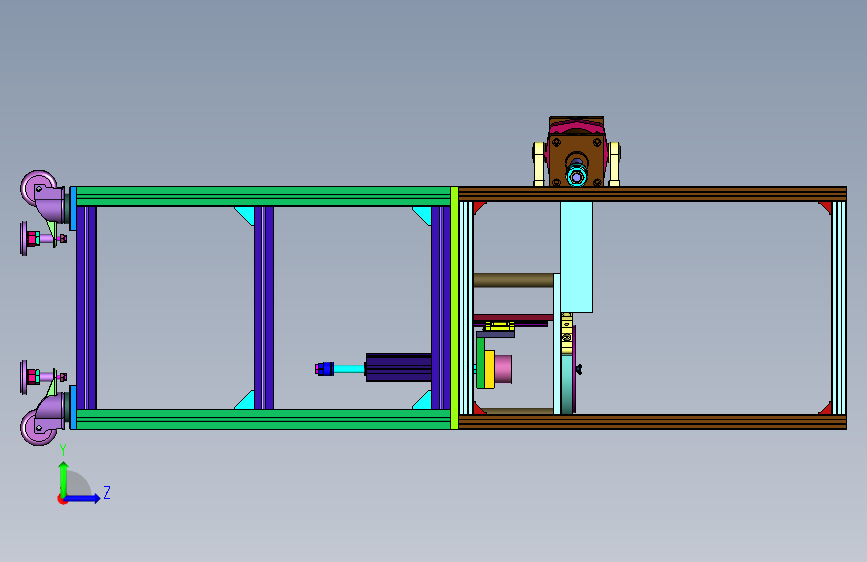Select the top-right red corner bracket
The height and width of the screenshot is (562, 867).
(826, 206)
